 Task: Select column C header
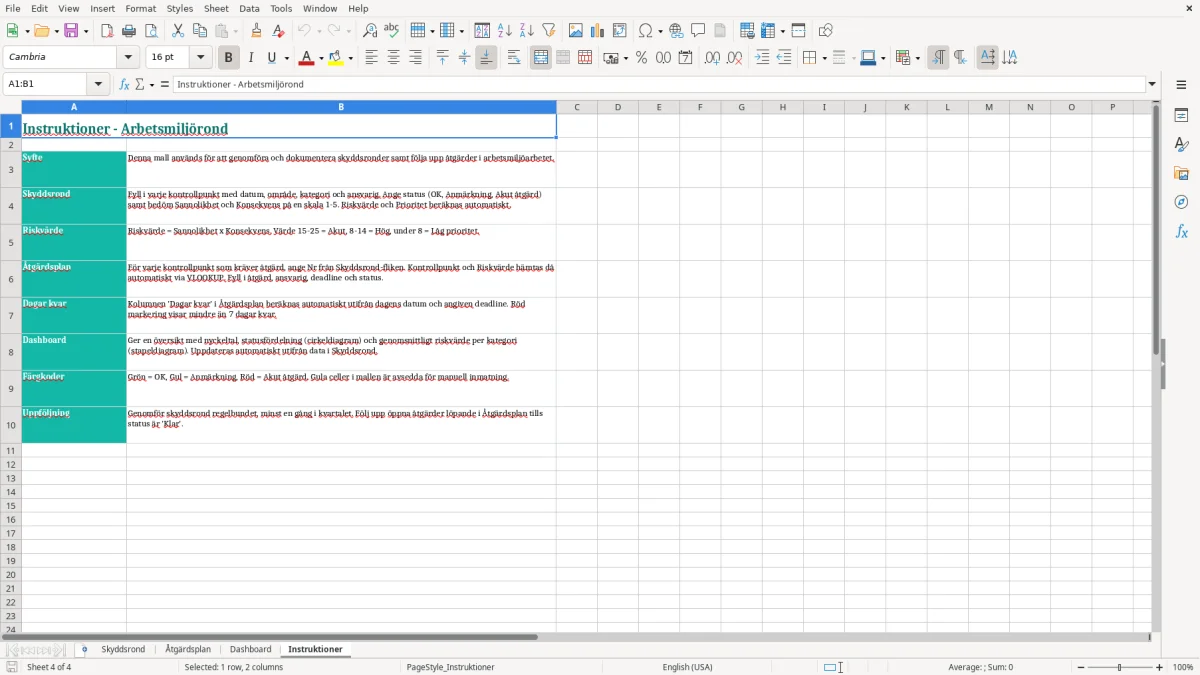577,107
